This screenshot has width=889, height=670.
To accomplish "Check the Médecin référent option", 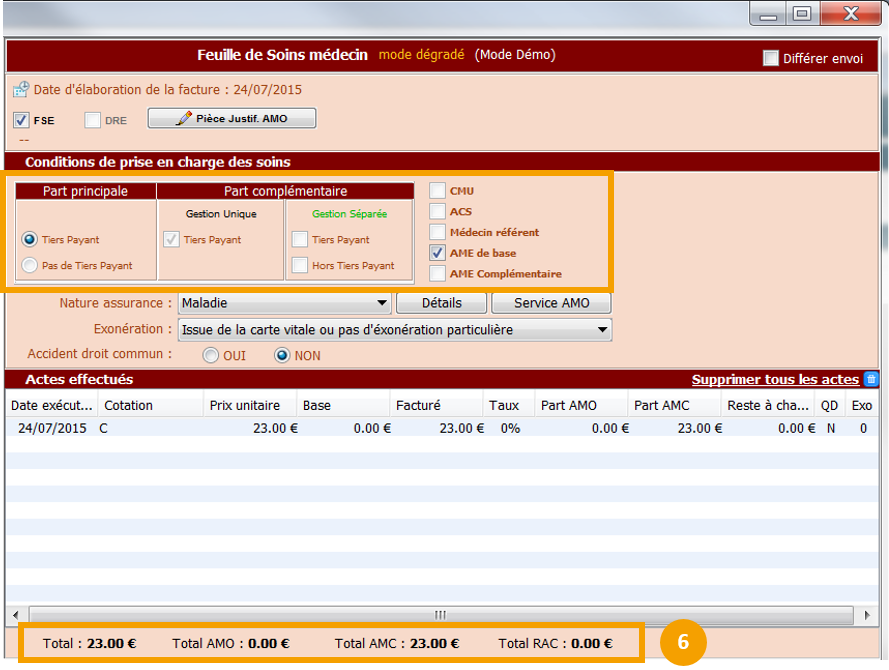I will click(x=437, y=232).
